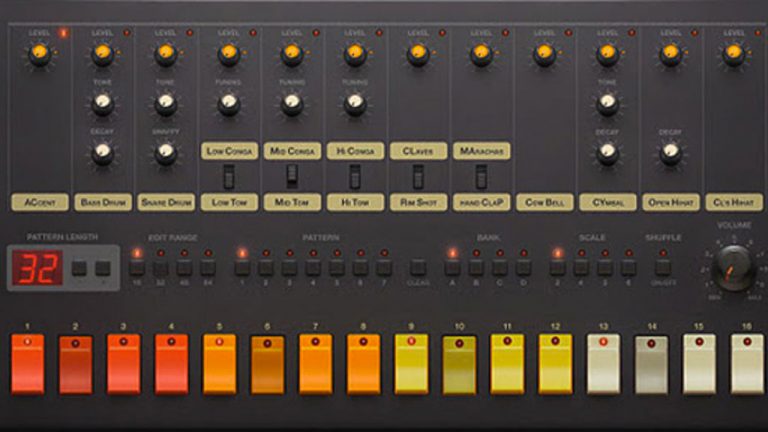Toggle Shuffle on/off button

tap(663, 268)
